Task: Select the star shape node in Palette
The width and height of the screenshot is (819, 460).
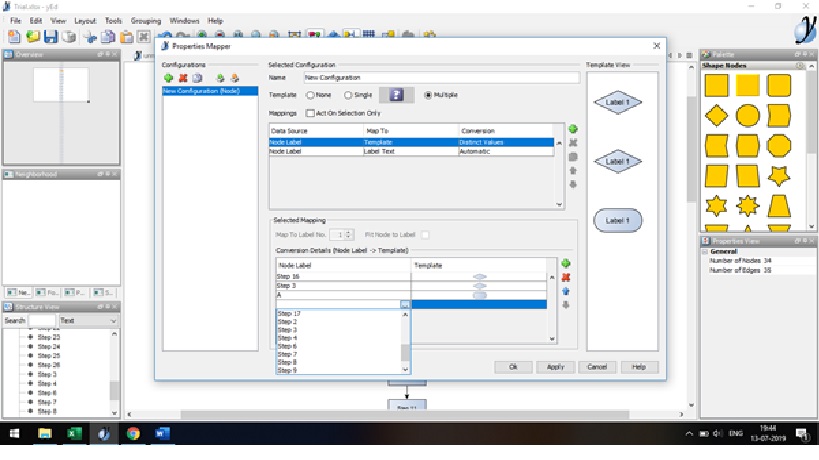Action: click(779, 177)
